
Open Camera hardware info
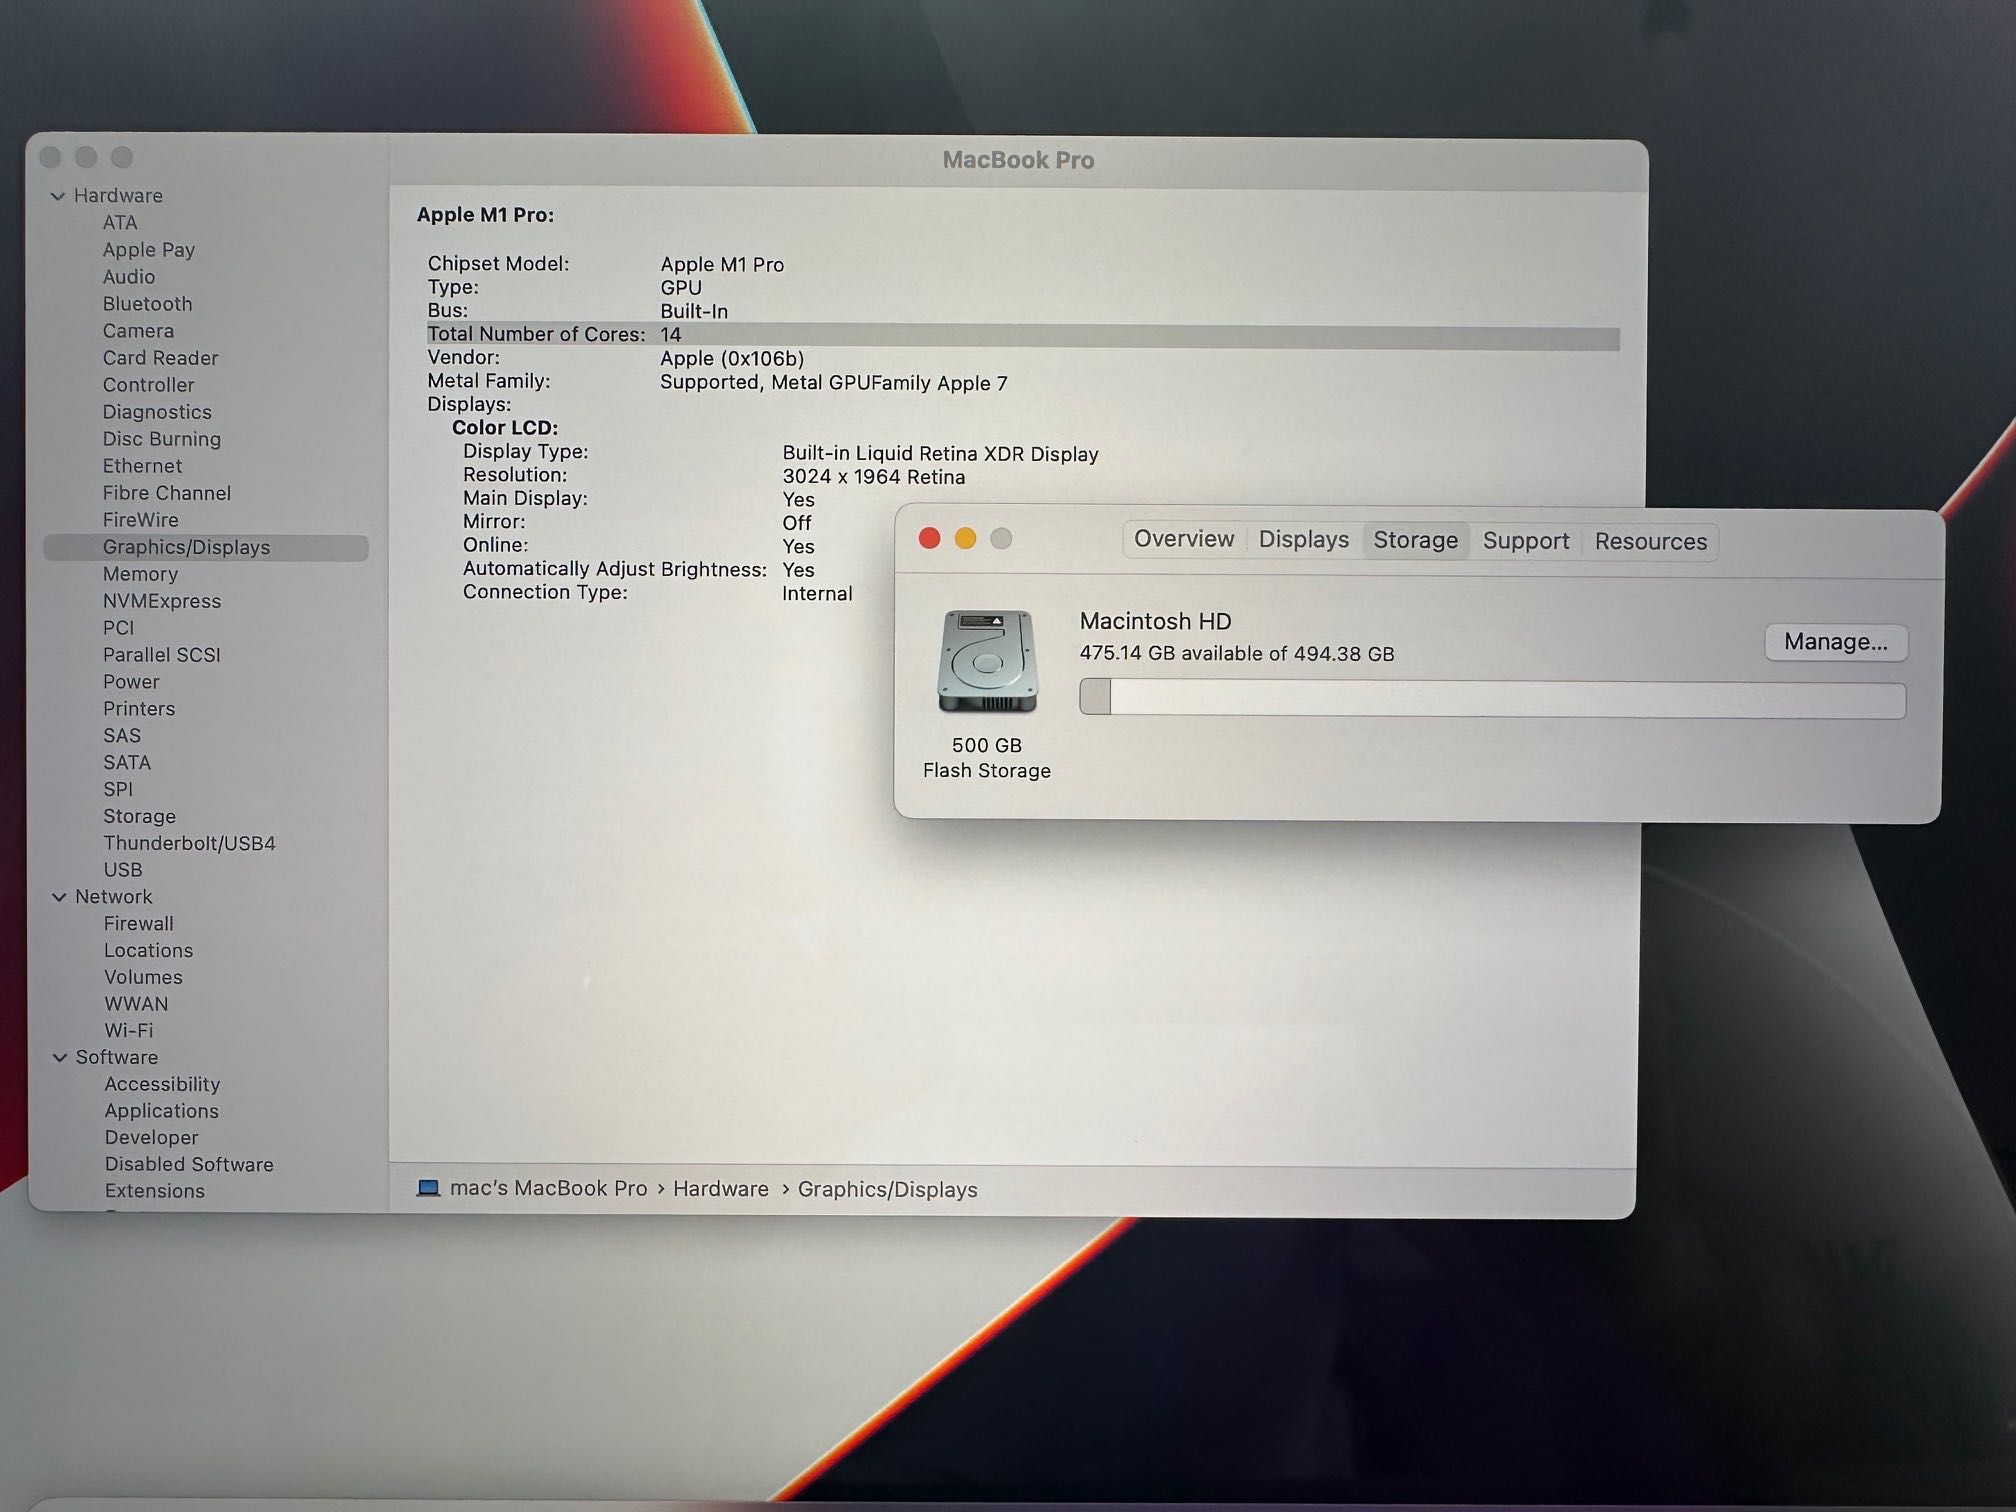138,331
